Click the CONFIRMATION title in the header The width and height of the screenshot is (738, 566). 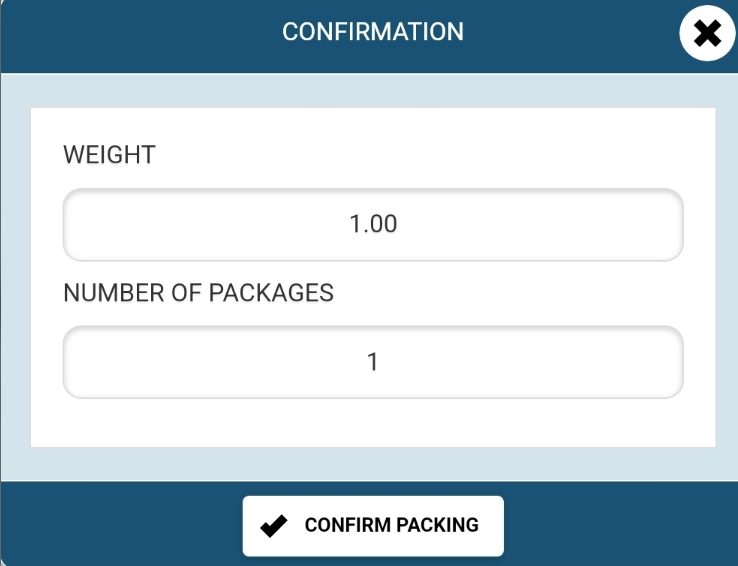[x=373, y=32]
